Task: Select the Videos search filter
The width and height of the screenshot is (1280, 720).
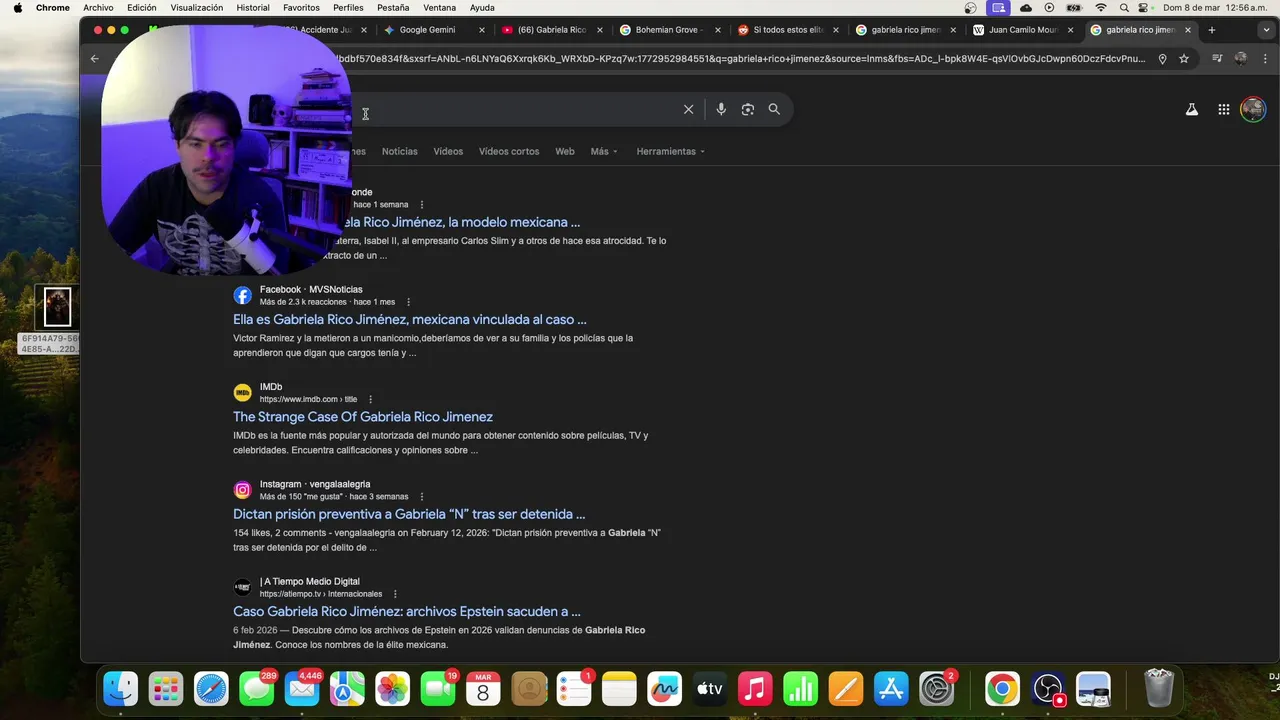Action: click(x=448, y=152)
